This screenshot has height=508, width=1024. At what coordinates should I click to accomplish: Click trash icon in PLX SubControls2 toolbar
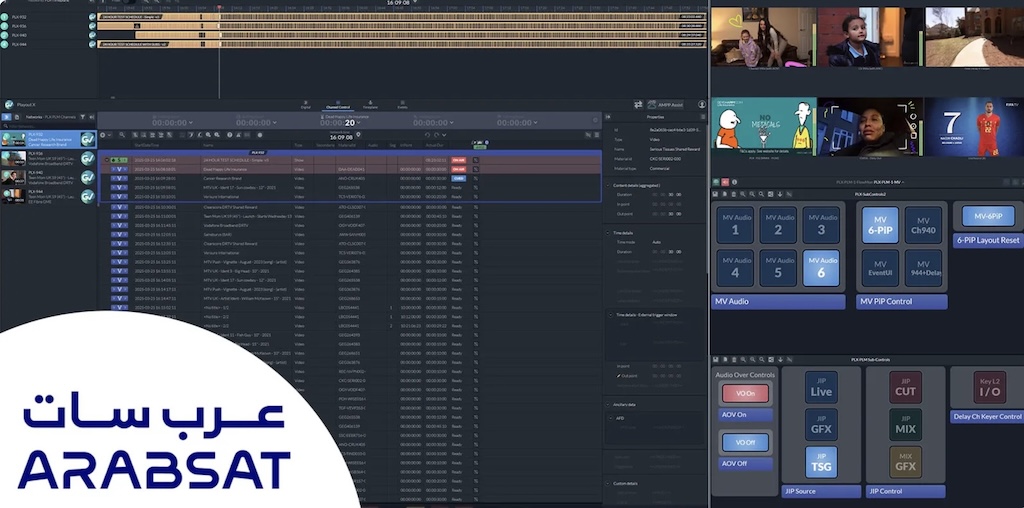(x=733, y=194)
